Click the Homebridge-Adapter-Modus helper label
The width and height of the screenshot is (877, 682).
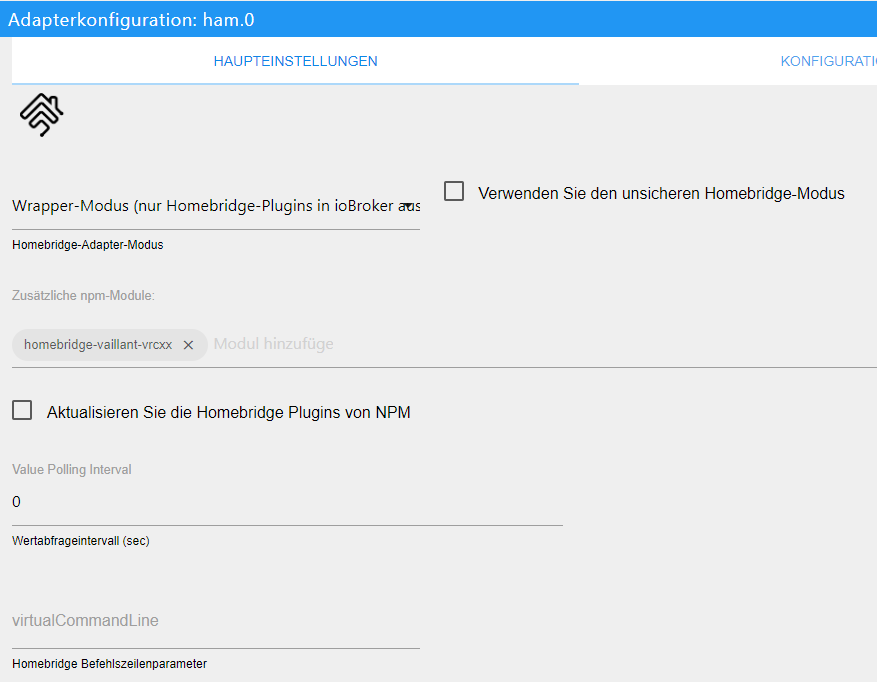(88, 245)
